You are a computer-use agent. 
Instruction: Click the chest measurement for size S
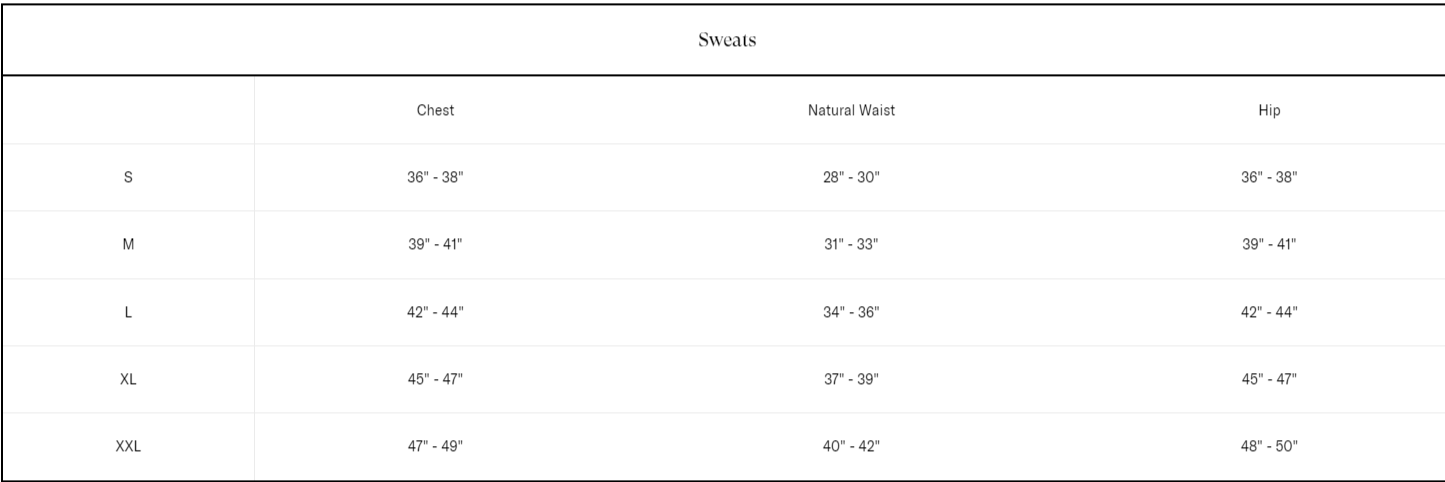click(x=435, y=178)
